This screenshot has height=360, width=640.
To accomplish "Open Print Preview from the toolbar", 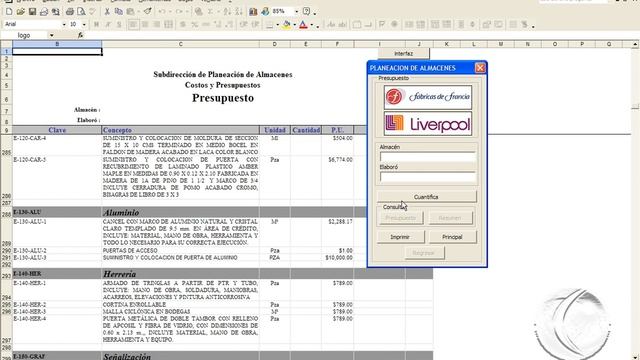I will point(81,11).
